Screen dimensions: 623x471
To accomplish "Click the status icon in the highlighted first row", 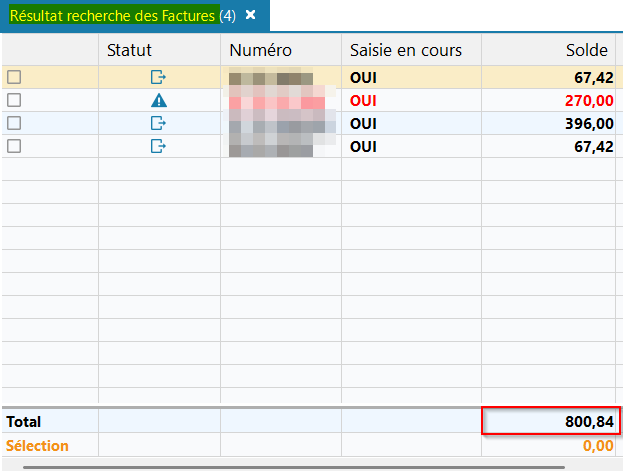I will tap(158, 77).
